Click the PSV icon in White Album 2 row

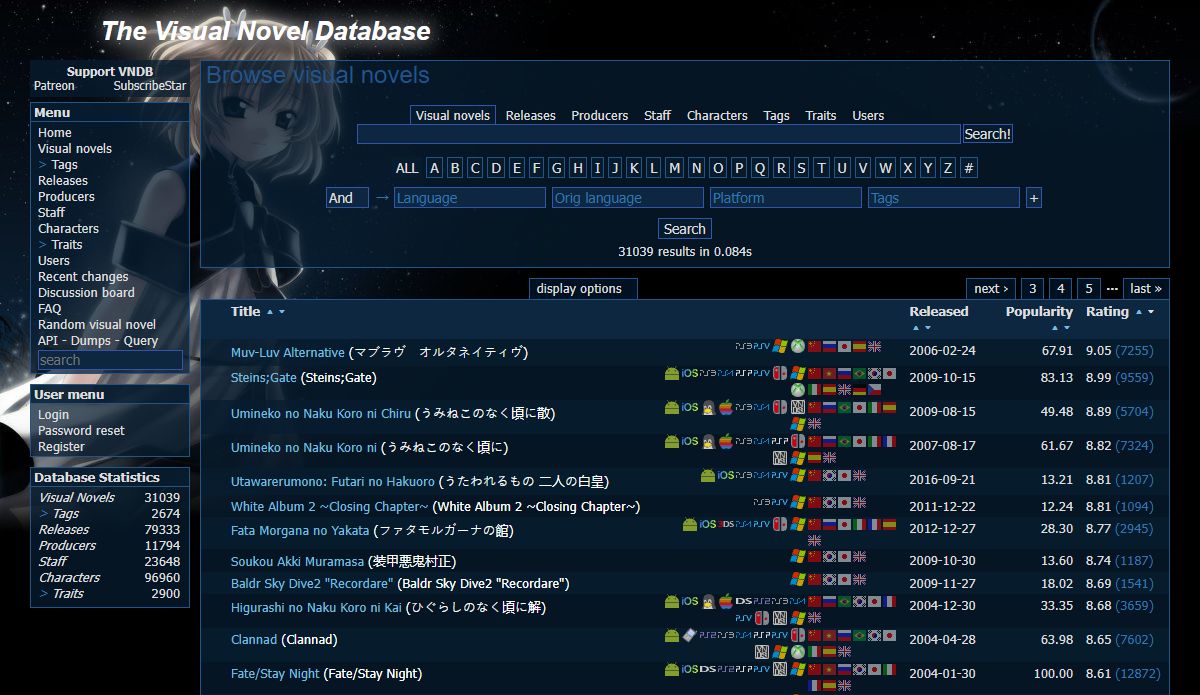point(779,502)
